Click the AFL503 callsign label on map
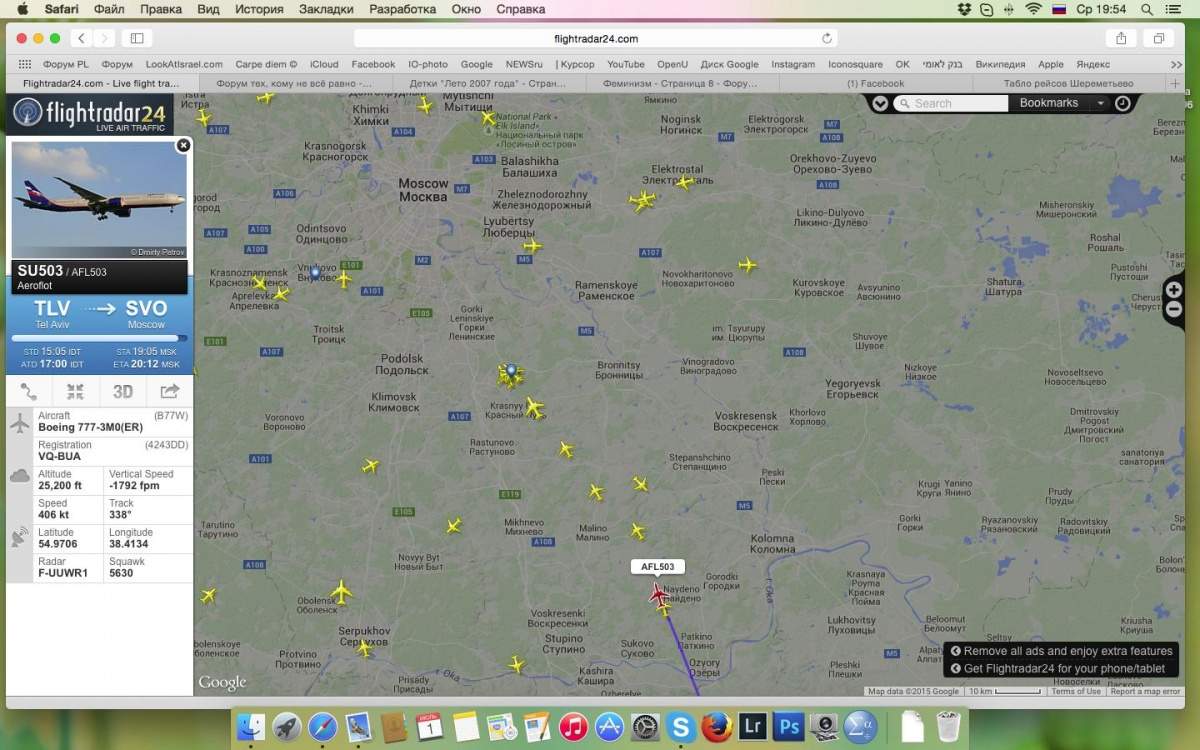1200x750 pixels. click(658, 567)
